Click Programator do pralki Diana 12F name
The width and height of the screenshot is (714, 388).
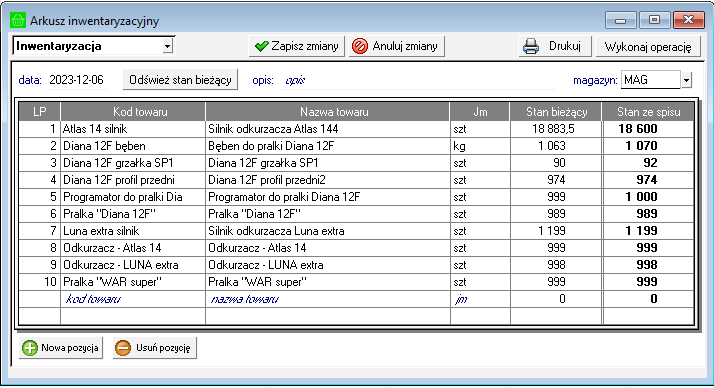[328, 197]
